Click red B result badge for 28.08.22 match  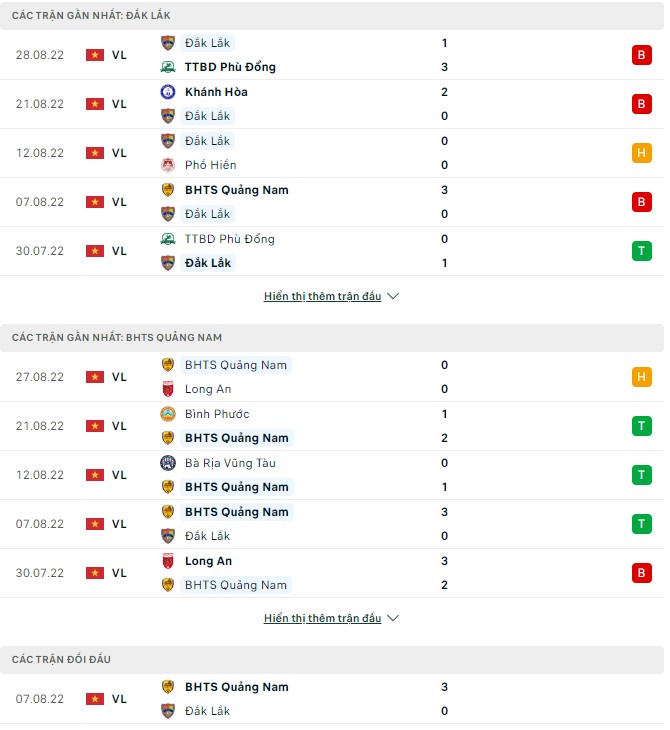tap(640, 55)
